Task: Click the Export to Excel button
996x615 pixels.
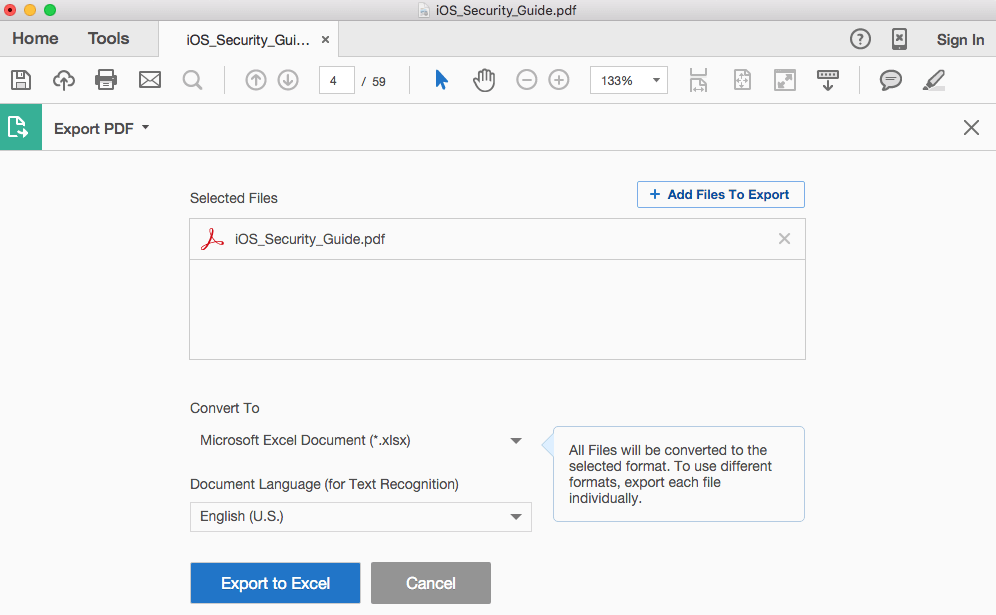Action: click(275, 583)
